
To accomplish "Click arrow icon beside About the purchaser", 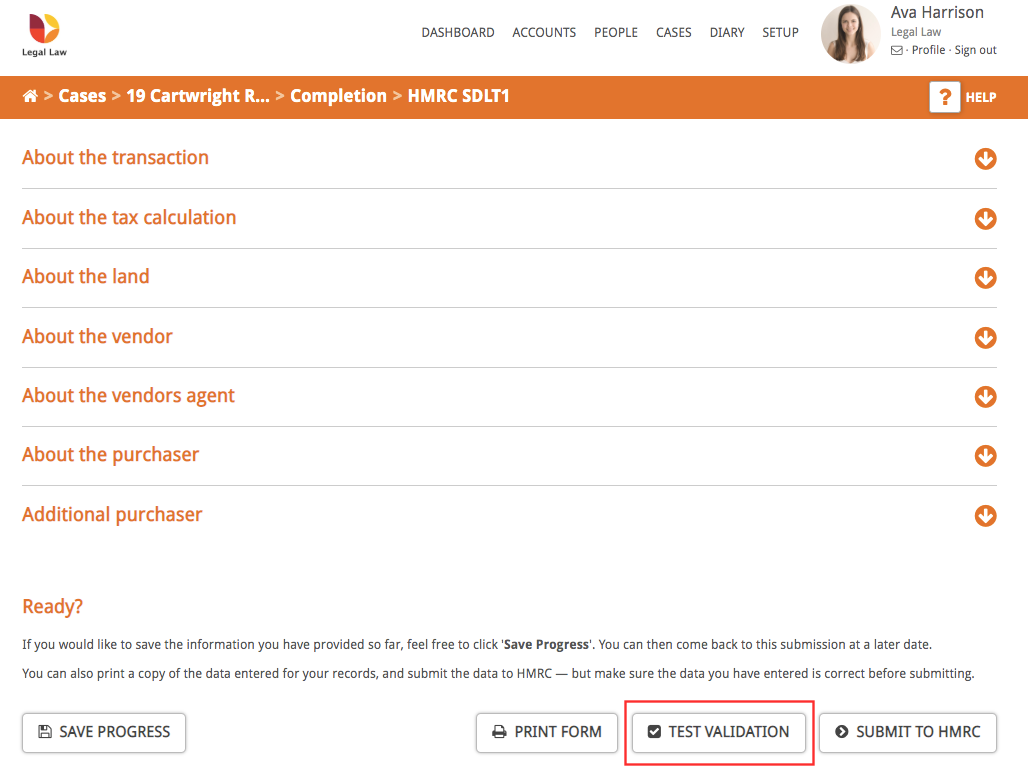I will 985,456.
